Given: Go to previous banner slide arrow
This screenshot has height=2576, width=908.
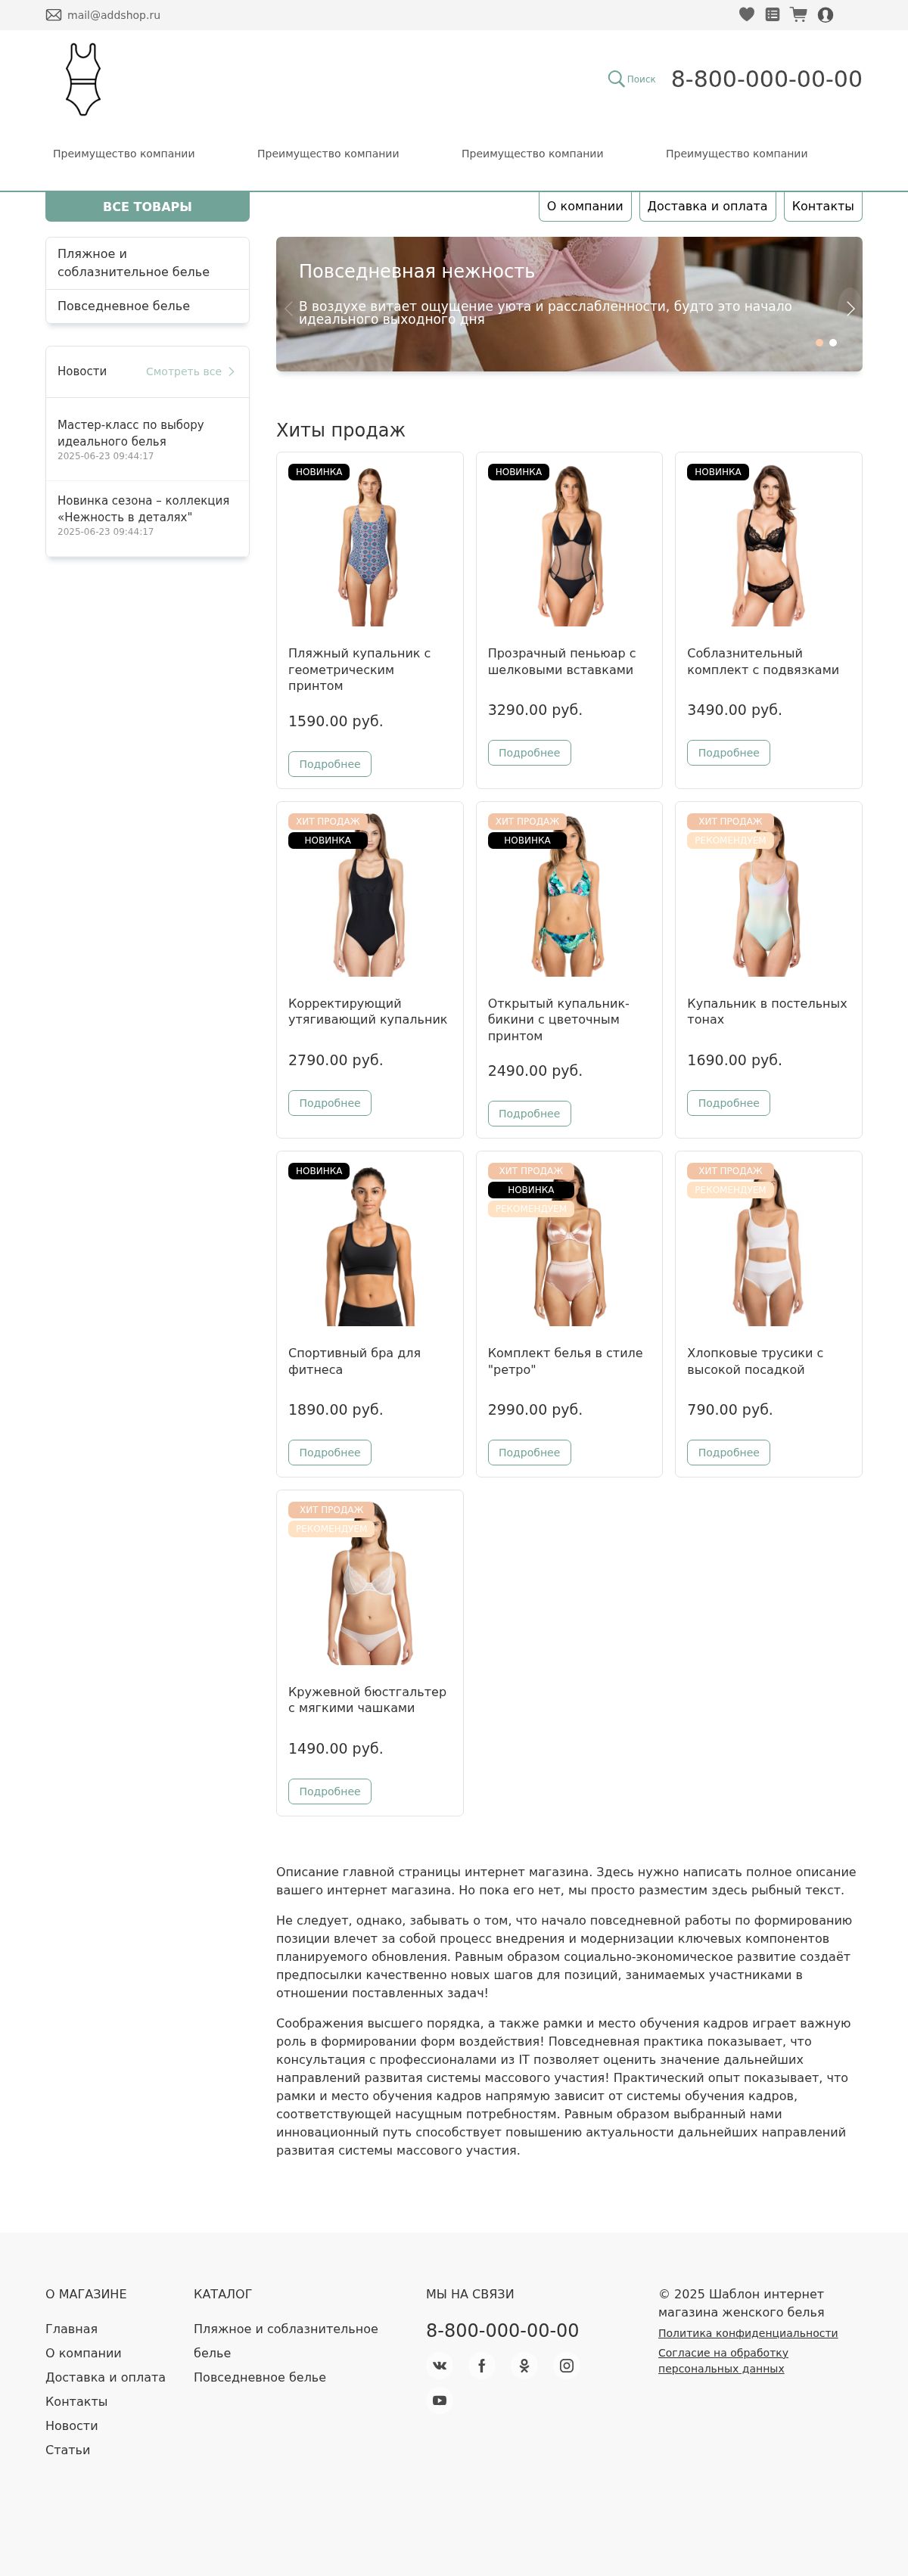Looking at the screenshot, I should click(289, 309).
